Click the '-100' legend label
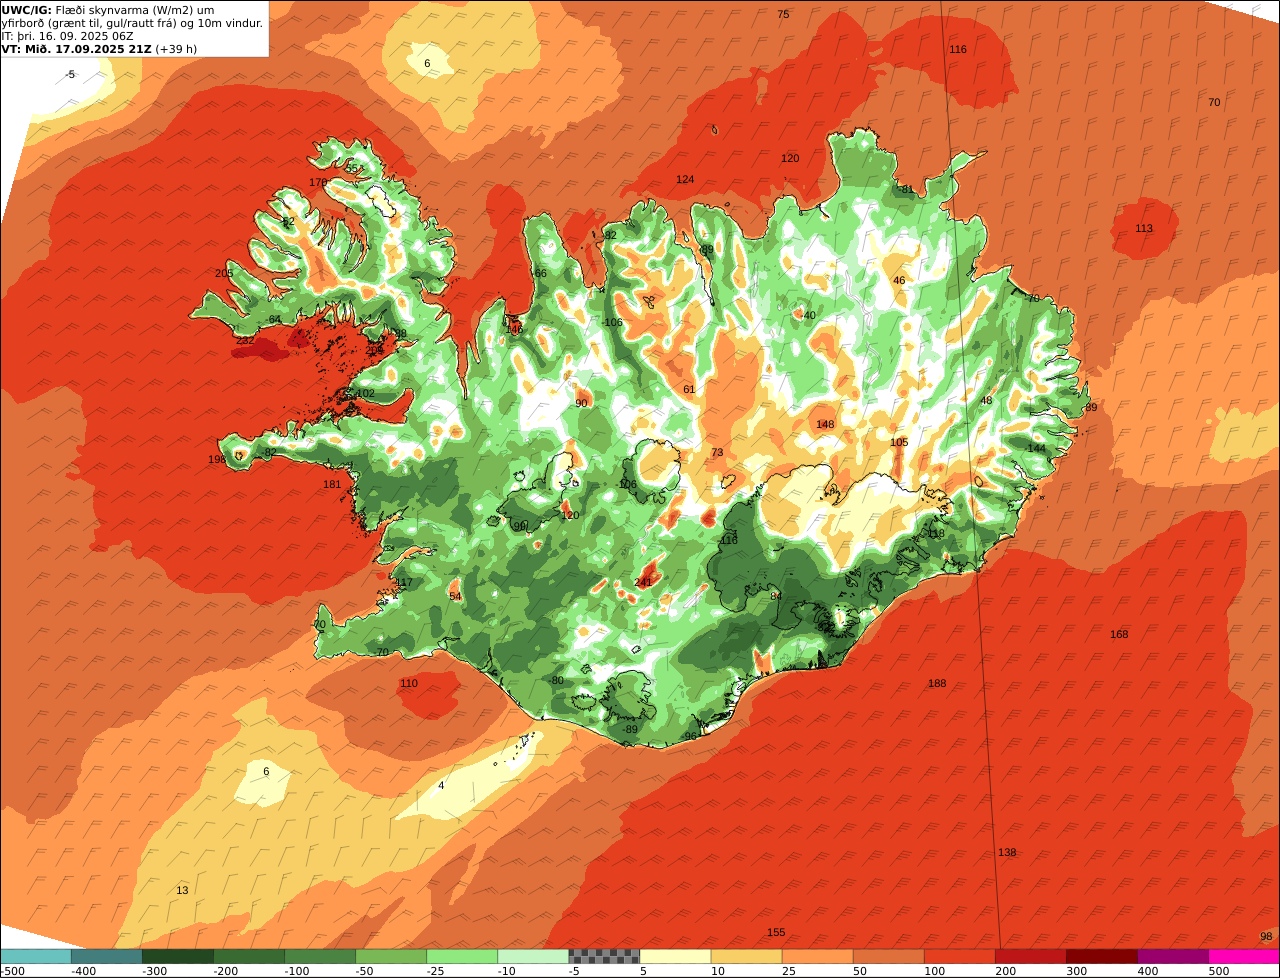Screen dimensions: 1280x978 click(297, 971)
